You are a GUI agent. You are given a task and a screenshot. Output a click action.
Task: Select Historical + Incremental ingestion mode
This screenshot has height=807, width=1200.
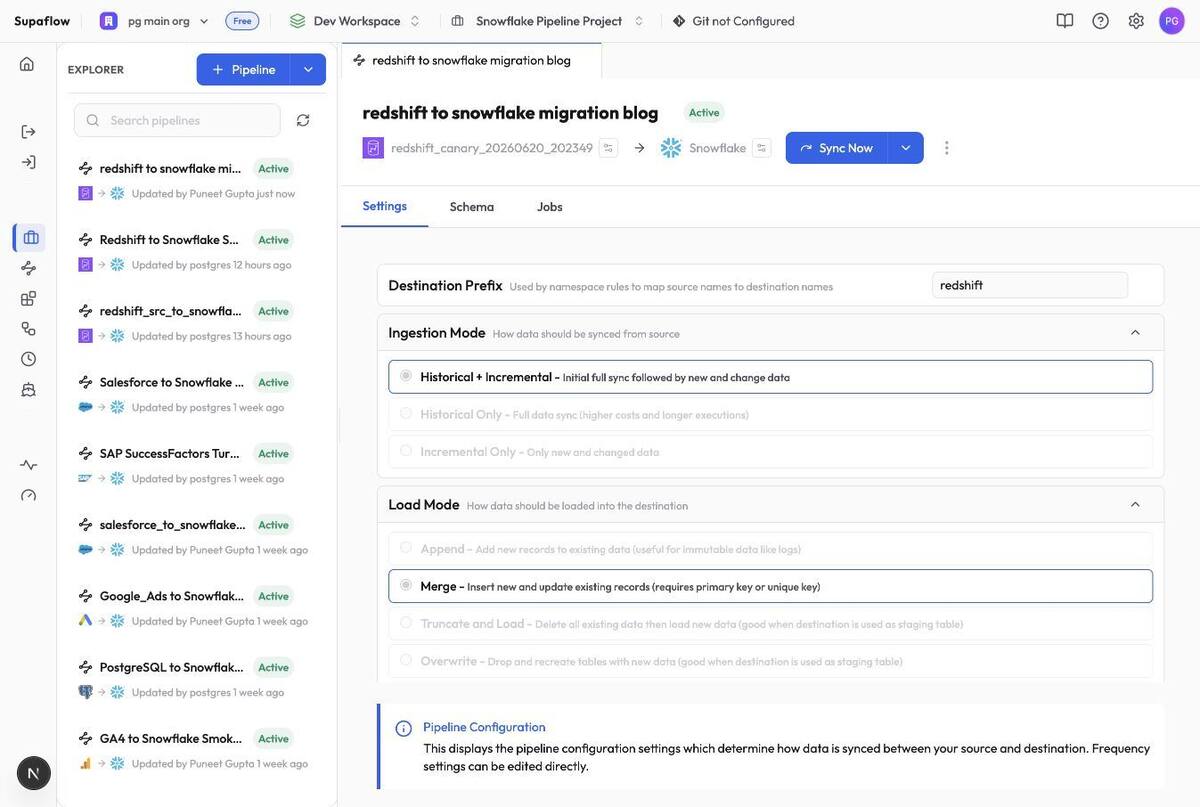tap(771, 377)
